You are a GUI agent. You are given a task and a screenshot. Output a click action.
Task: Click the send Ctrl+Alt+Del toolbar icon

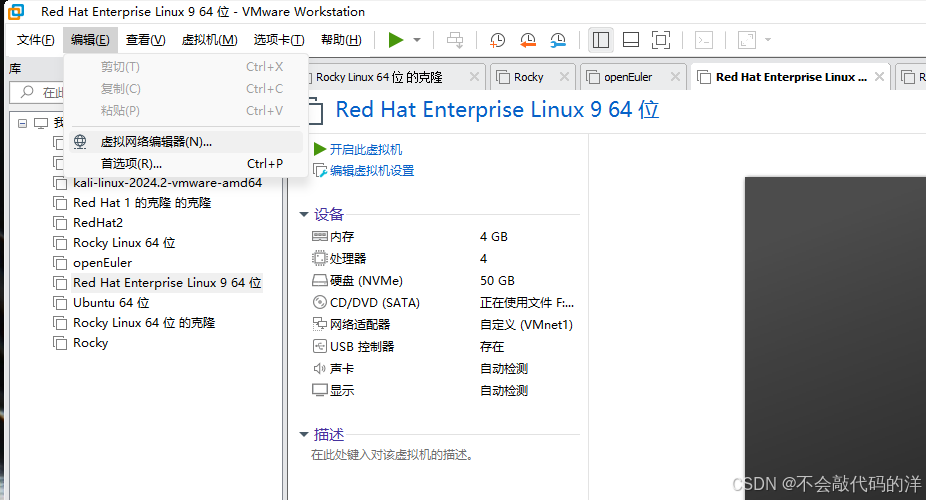point(455,40)
